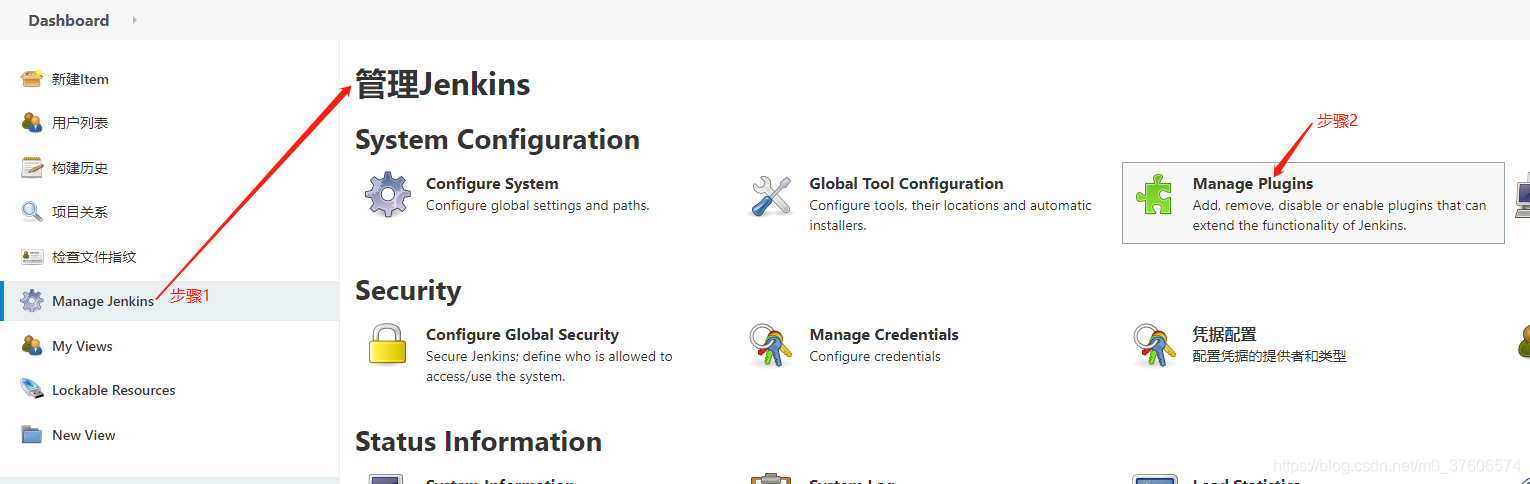Open Configure Global Security title link

coord(522,335)
